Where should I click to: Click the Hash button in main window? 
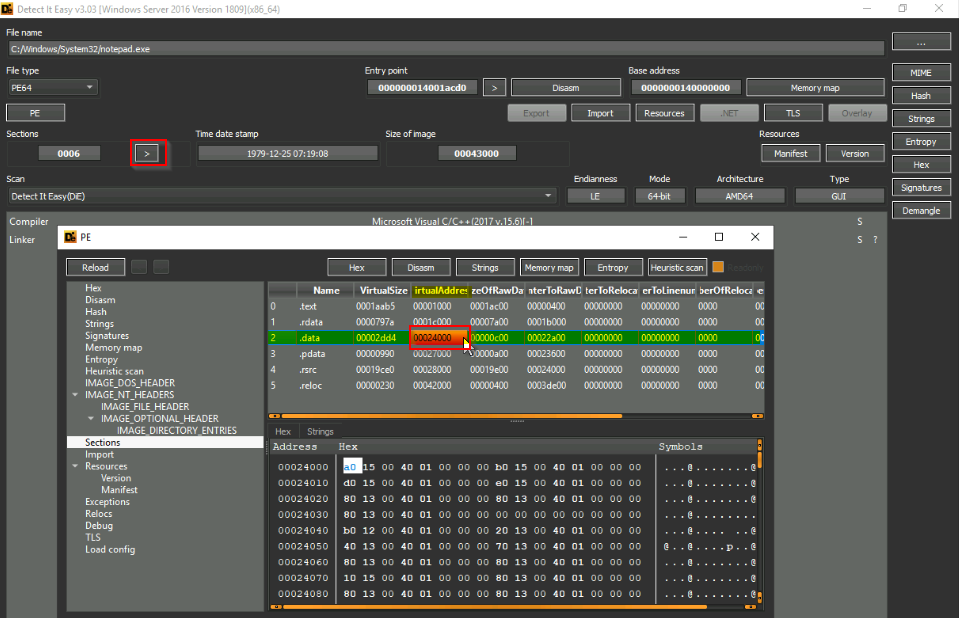coord(921,95)
